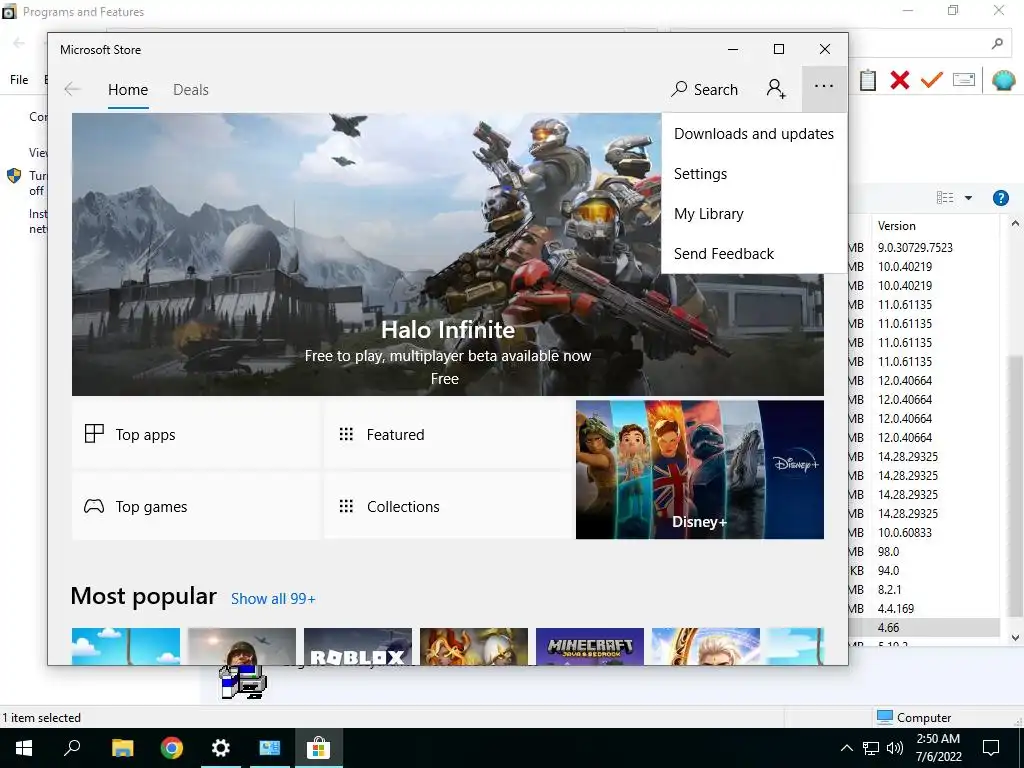This screenshot has height=768, width=1024.
Task: Switch to the Home tab
Action: [x=128, y=90]
